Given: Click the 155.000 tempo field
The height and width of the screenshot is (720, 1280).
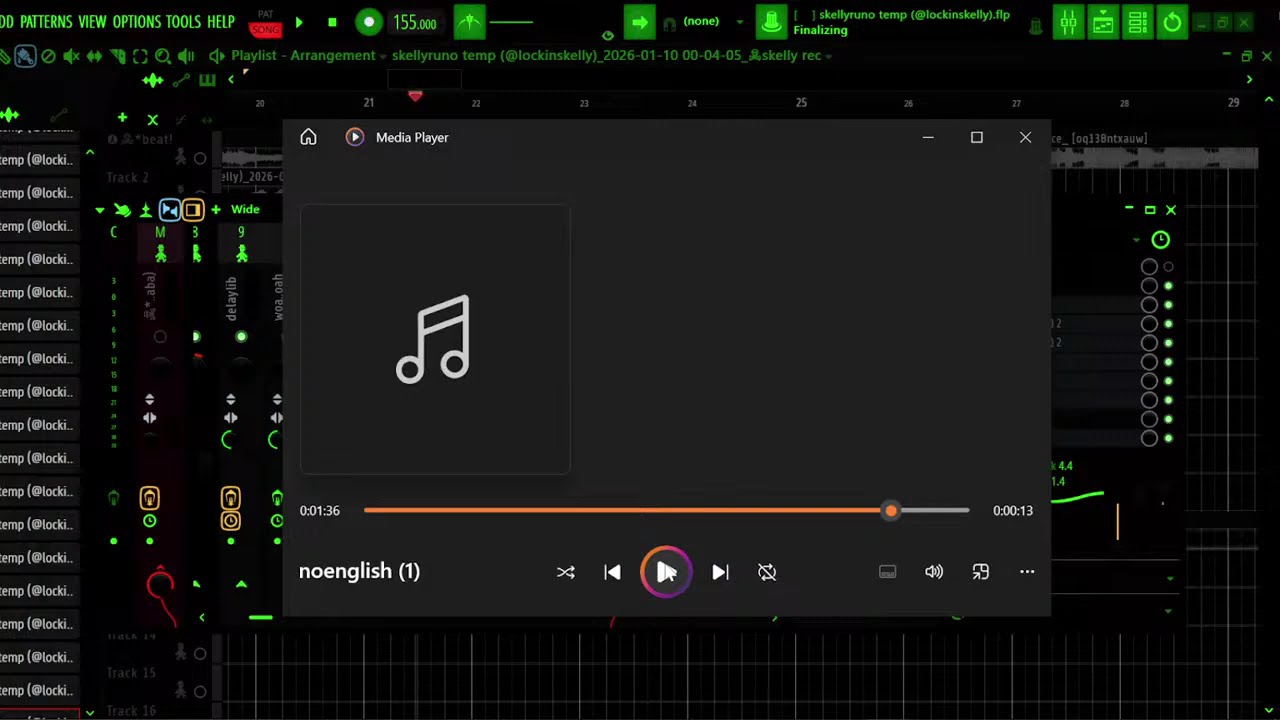Looking at the screenshot, I should (414, 22).
